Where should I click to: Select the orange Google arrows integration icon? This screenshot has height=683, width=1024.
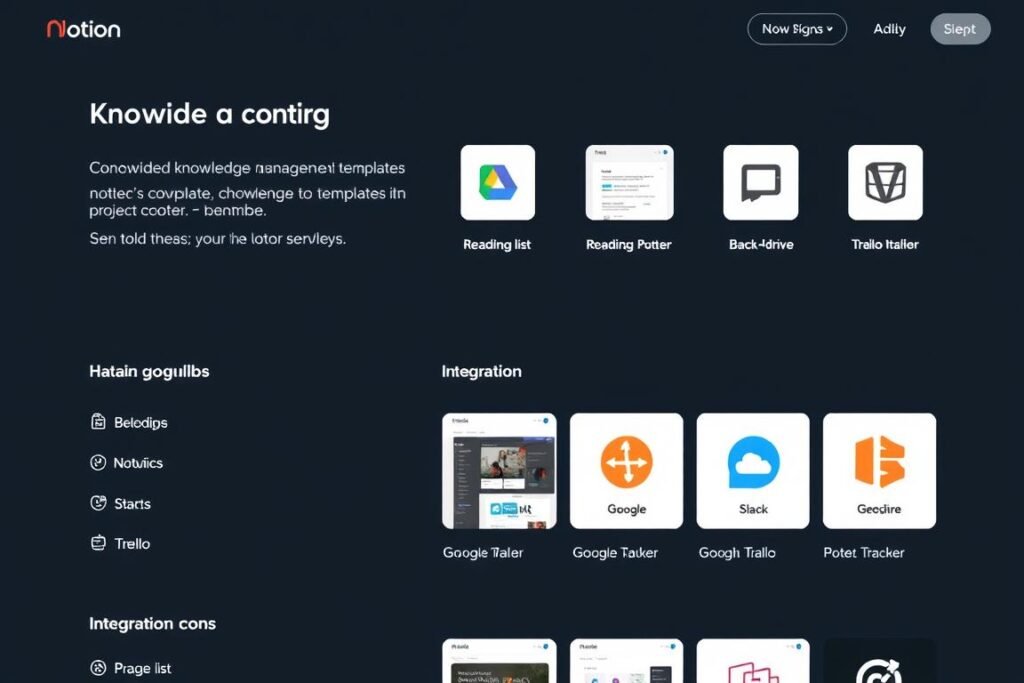click(626, 464)
